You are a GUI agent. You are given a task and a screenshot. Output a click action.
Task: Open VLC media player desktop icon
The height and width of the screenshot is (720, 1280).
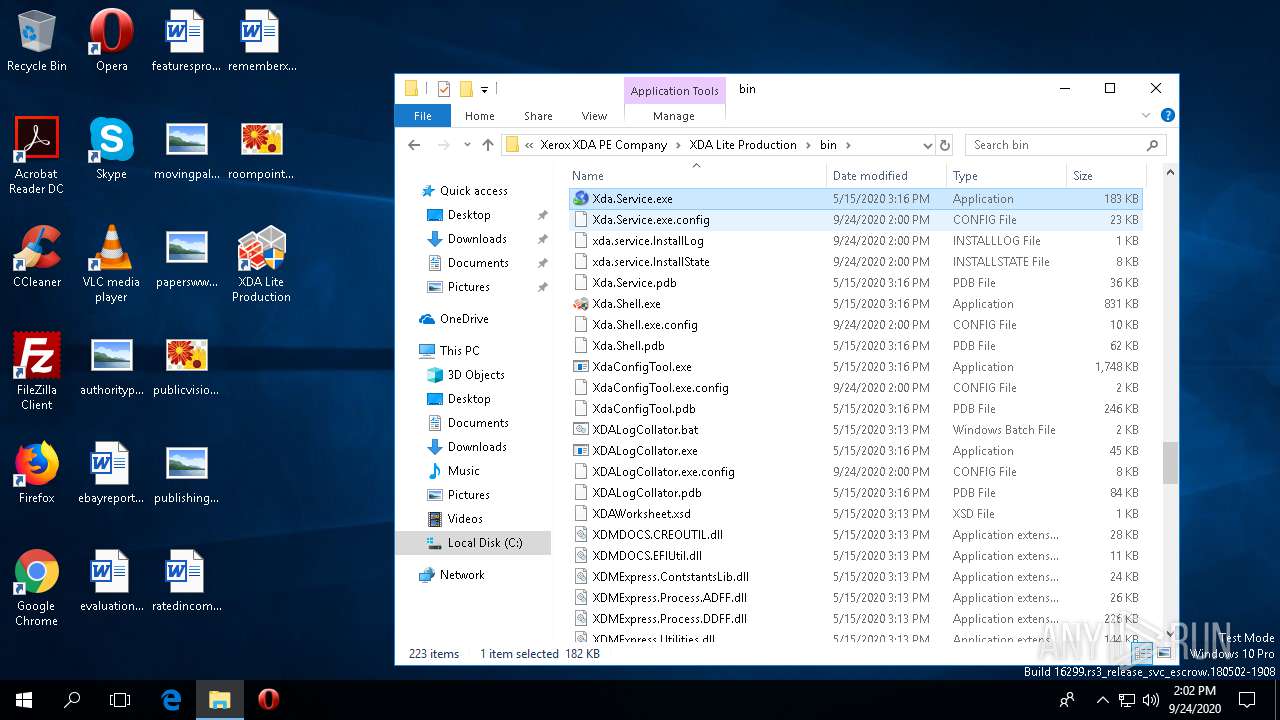pos(111,263)
